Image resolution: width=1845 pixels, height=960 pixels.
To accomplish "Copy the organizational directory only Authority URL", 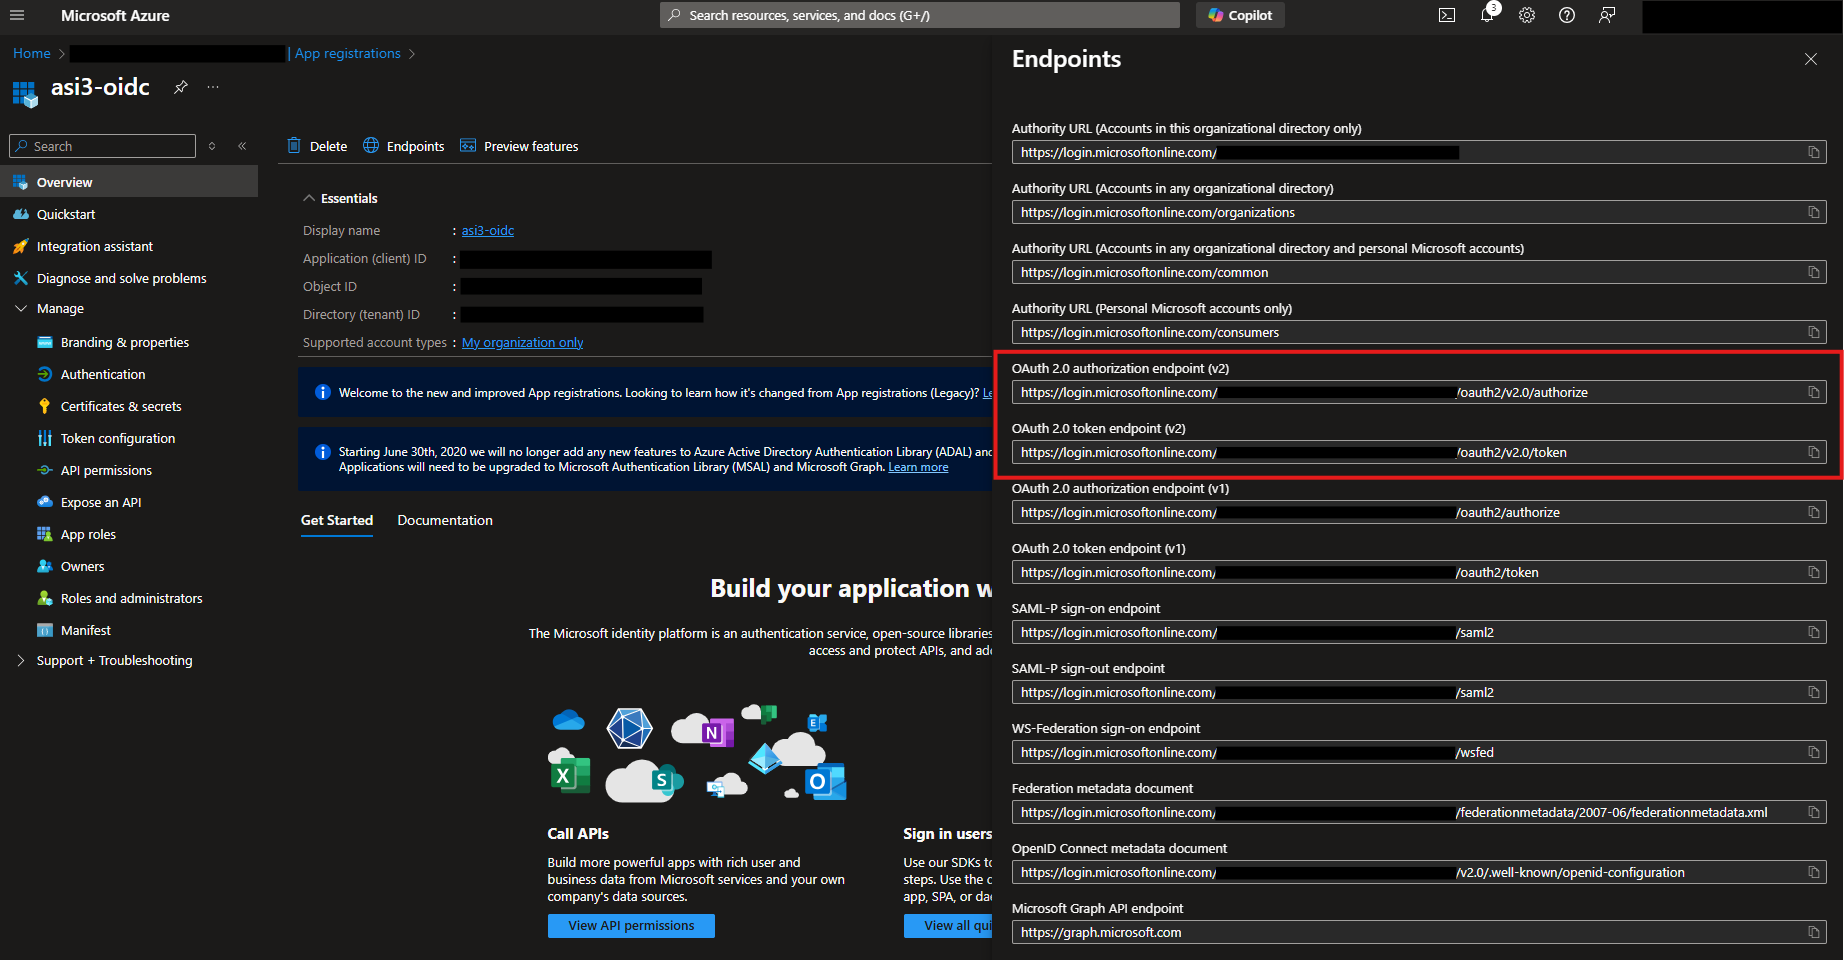I will (1814, 152).
